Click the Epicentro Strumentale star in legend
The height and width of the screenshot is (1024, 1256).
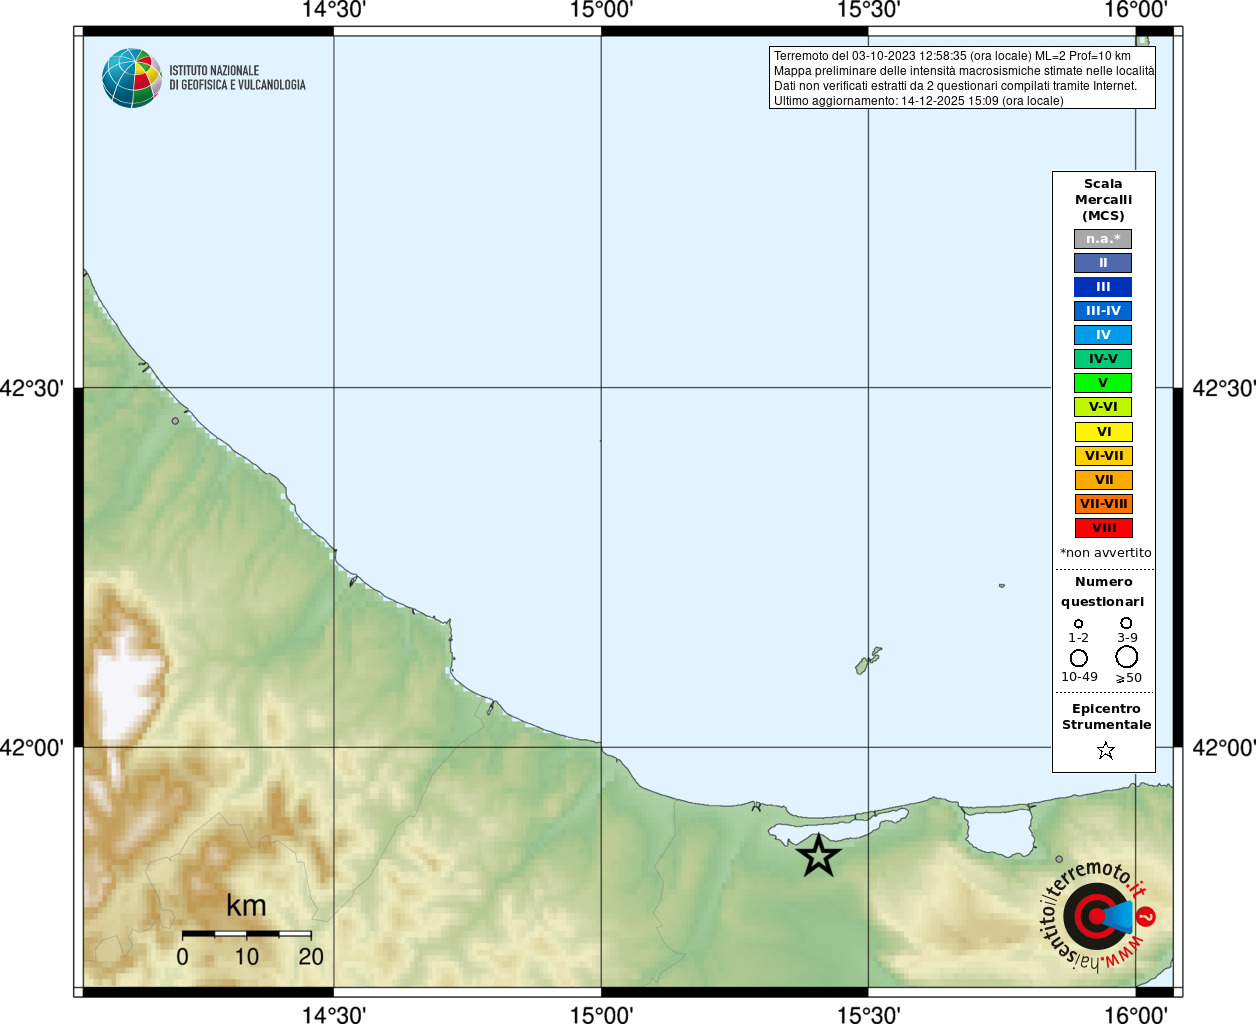coord(1105,750)
